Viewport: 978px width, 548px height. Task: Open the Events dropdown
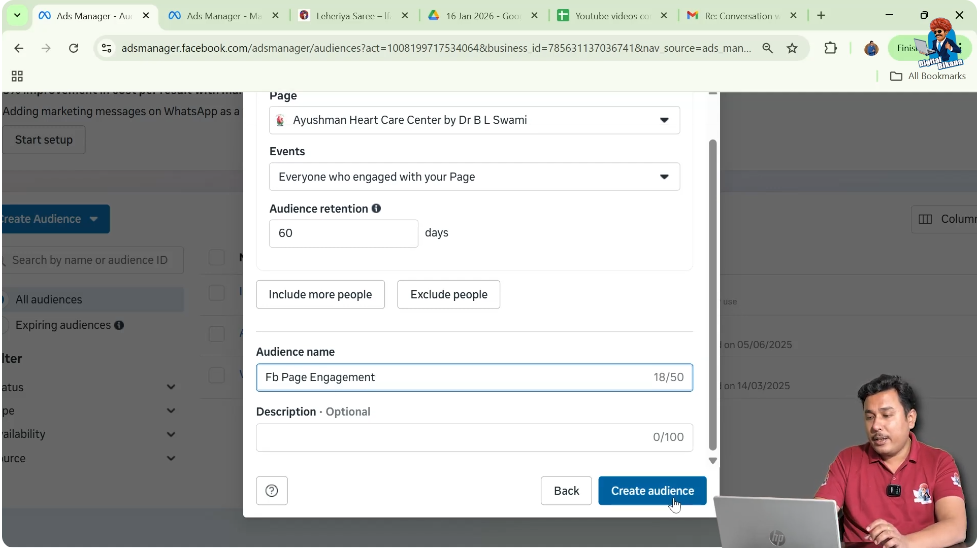tap(474, 177)
